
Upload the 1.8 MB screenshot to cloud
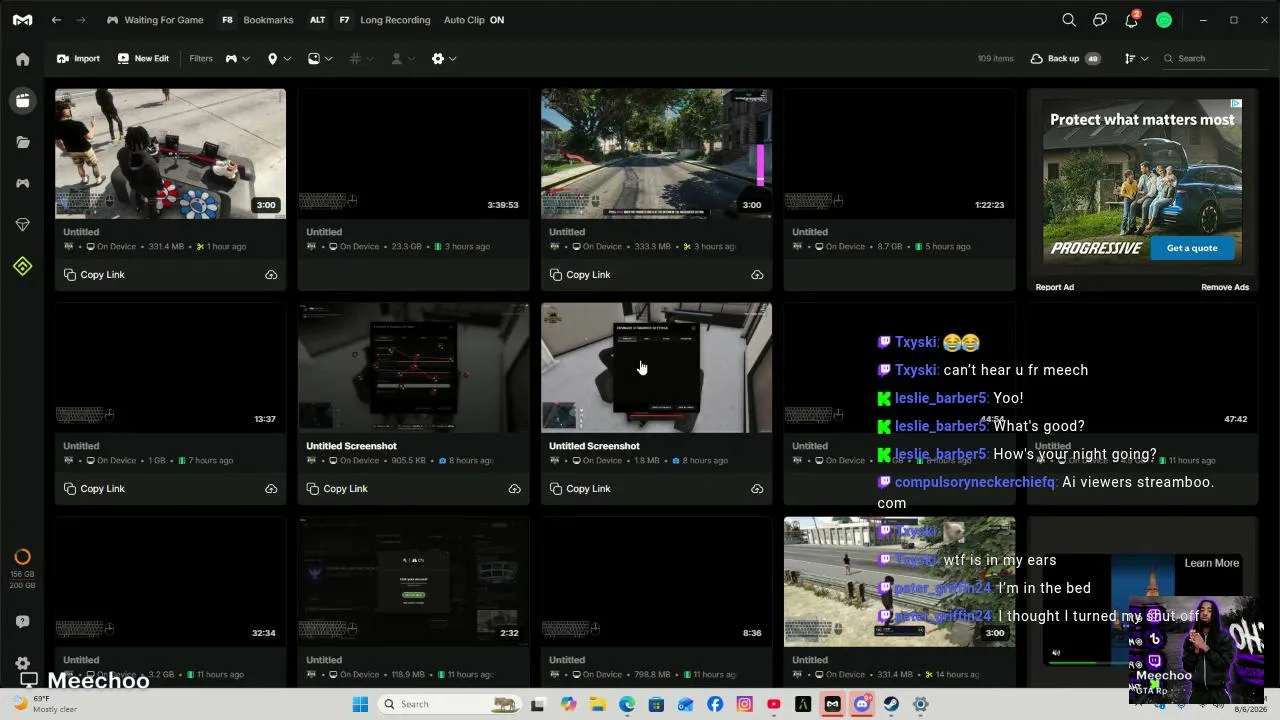pyautogui.click(x=757, y=489)
